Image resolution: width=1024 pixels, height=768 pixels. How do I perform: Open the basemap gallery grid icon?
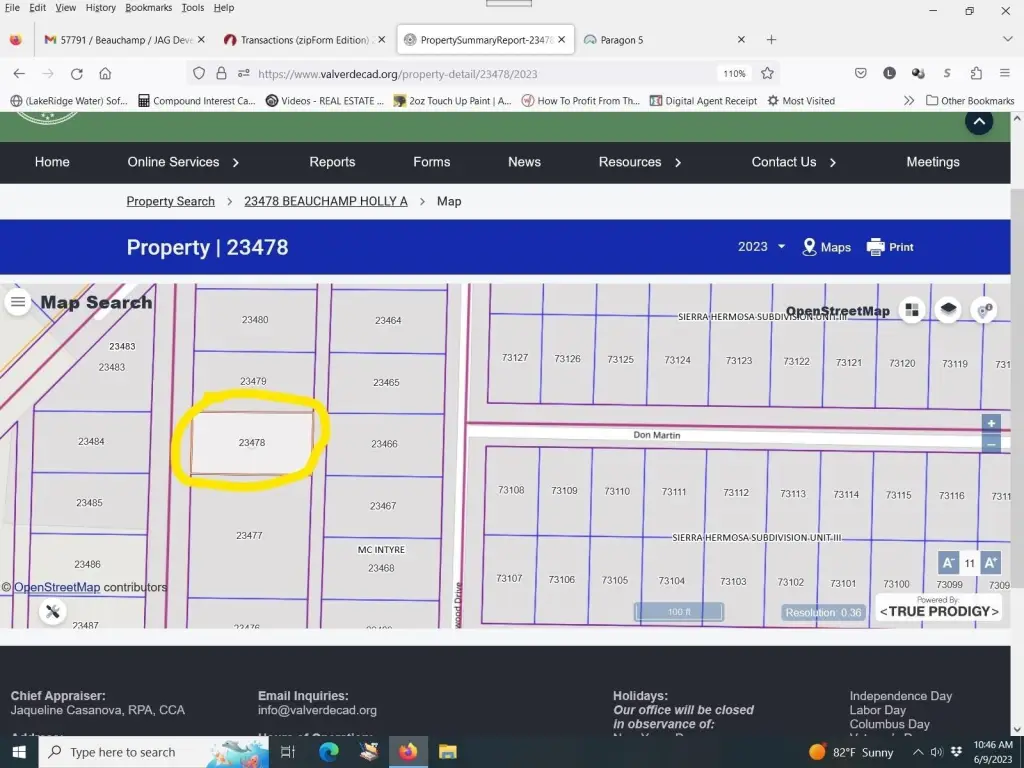coord(911,310)
